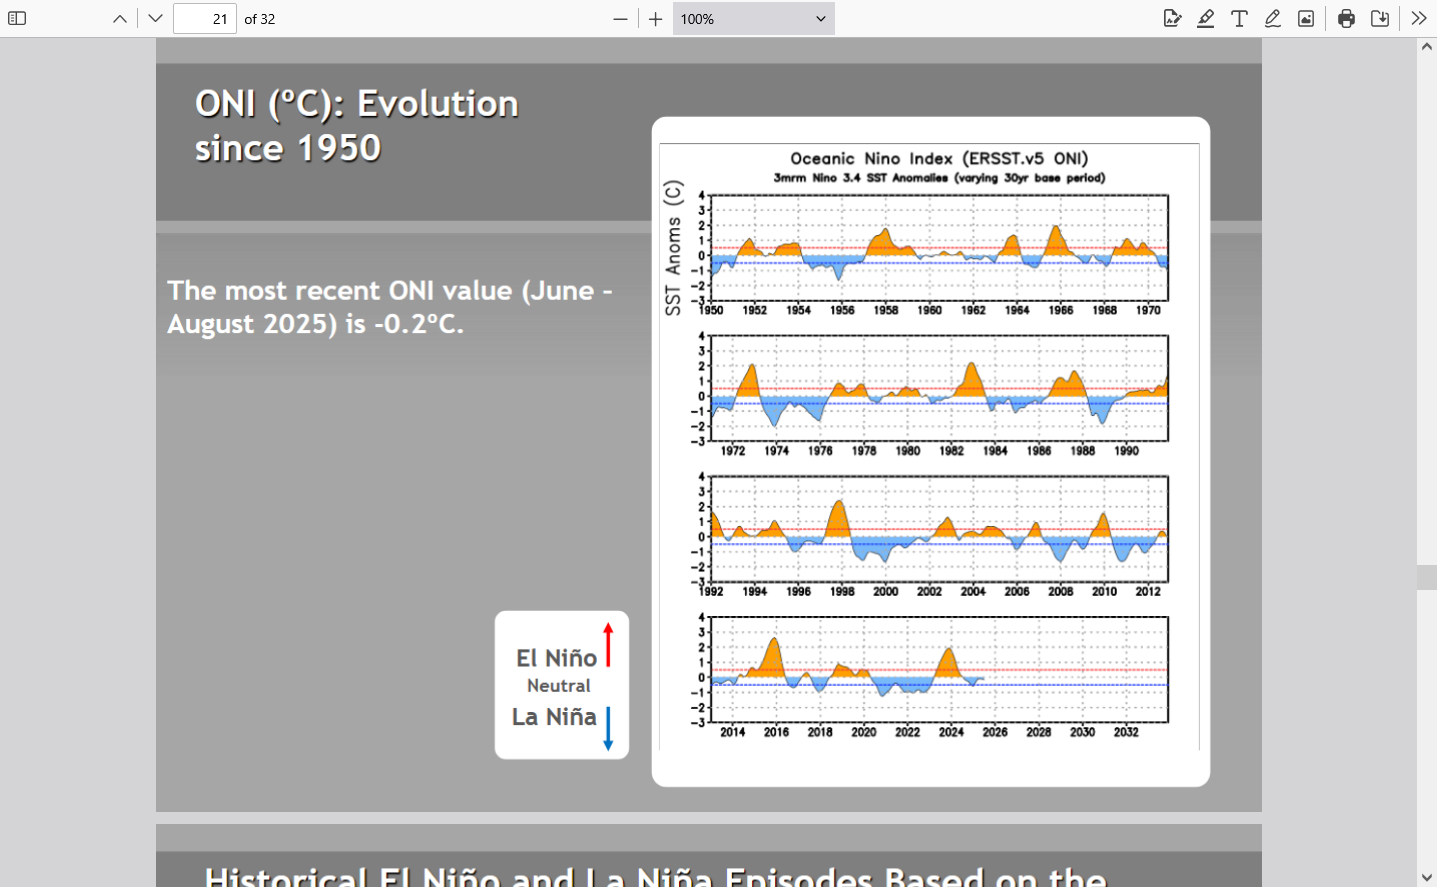Zoom out of the document

click(620, 19)
